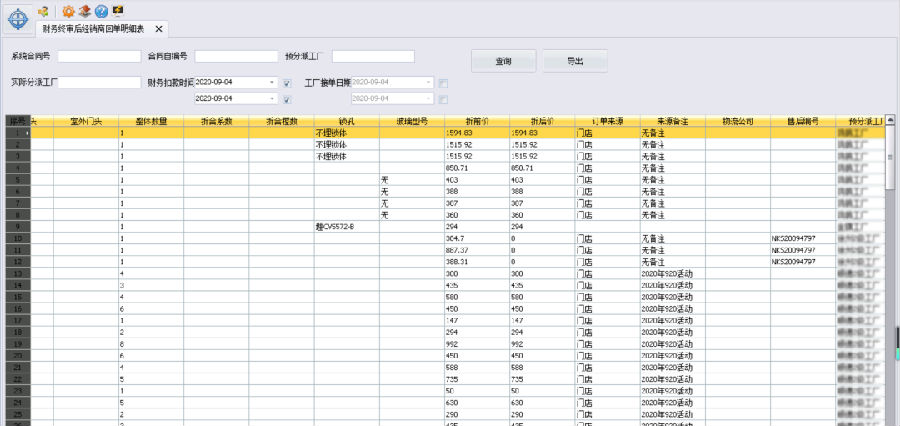
Task: Select the 304.7 cell in 折前价 column
Action: [x=476, y=238]
